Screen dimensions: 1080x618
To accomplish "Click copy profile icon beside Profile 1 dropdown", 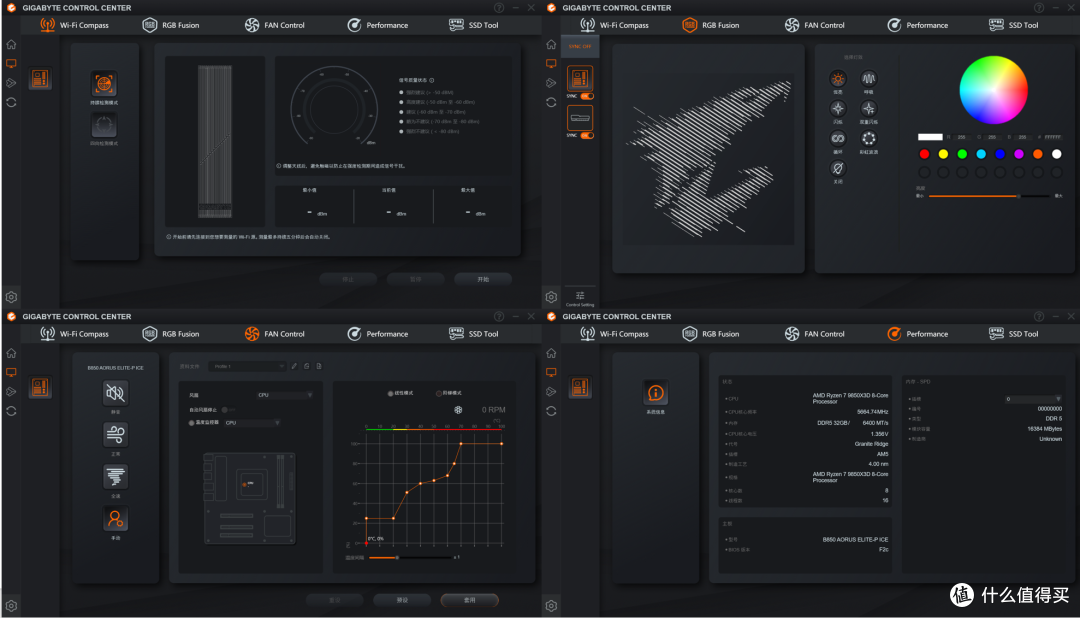I will tap(307, 367).
